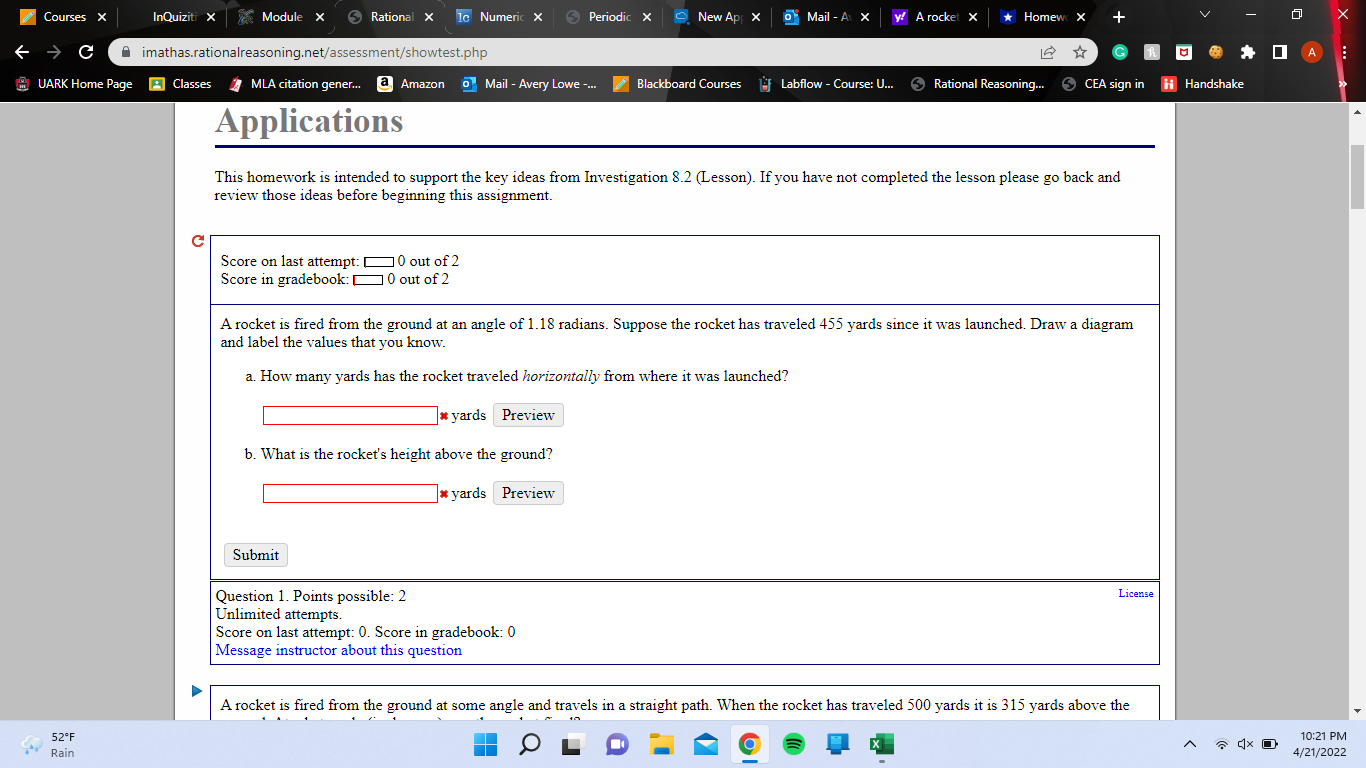Open the tab search dropdown arrow
This screenshot has width=1366, height=768.
tap(1203, 17)
